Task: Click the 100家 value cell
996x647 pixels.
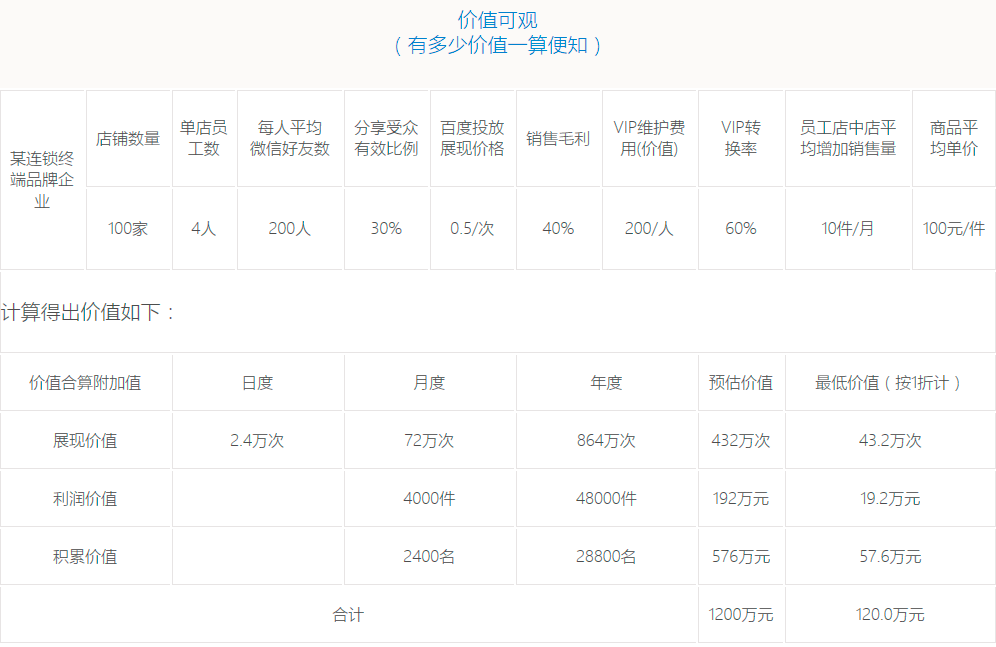Action: 128,229
